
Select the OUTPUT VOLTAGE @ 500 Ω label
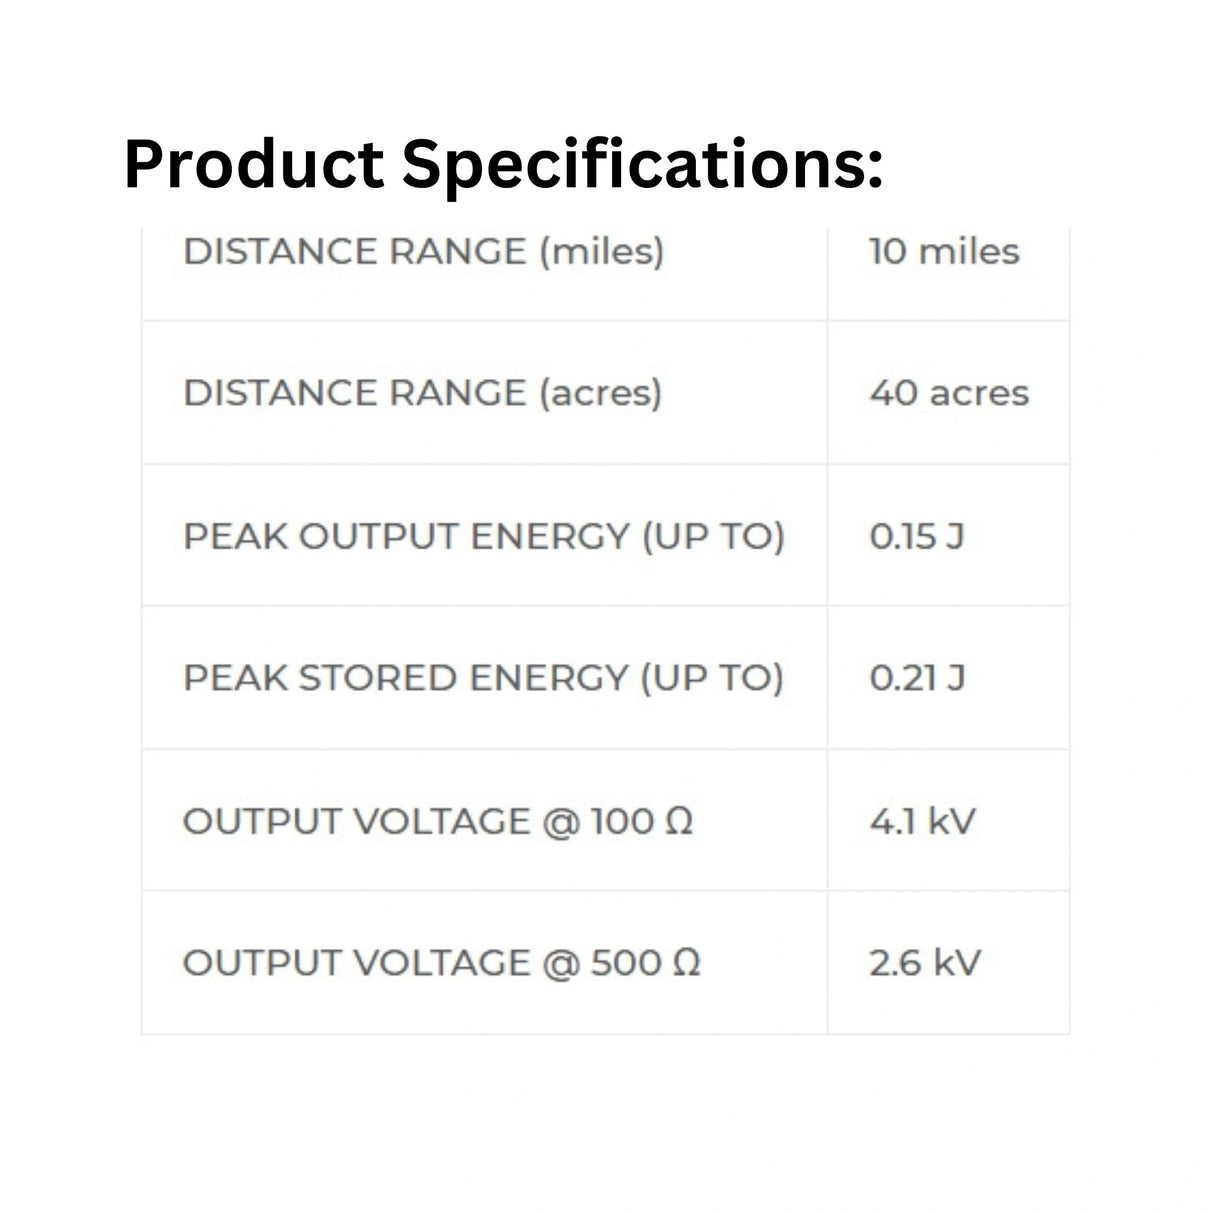point(441,963)
